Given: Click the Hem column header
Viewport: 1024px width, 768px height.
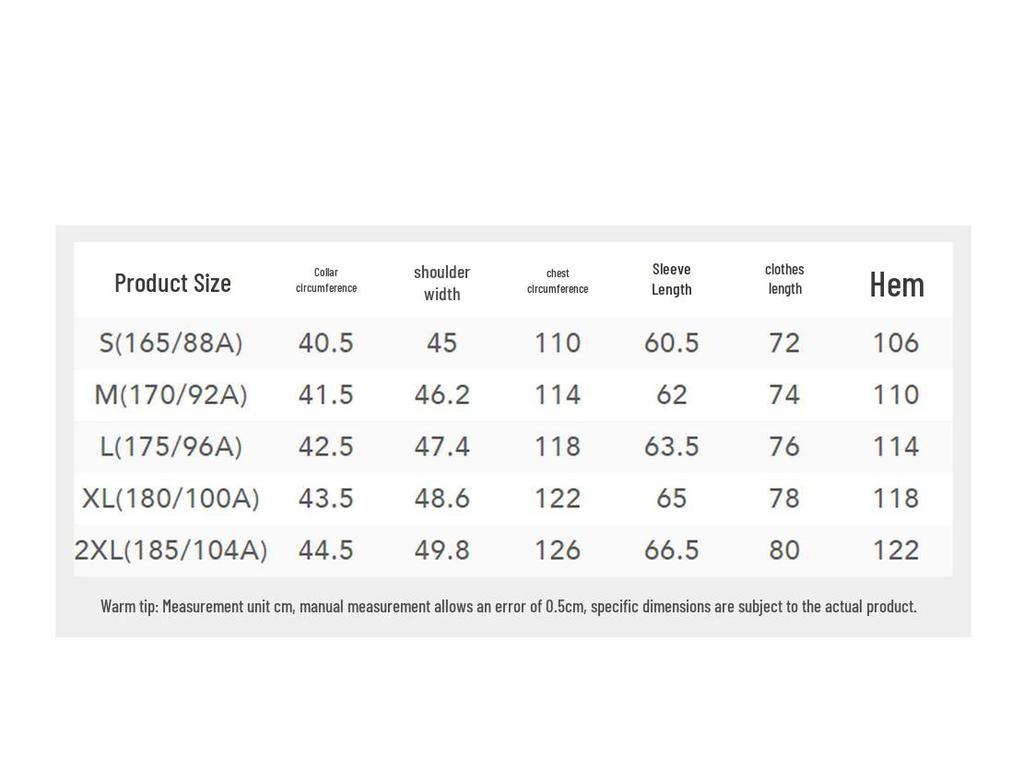Looking at the screenshot, I should [x=896, y=285].
